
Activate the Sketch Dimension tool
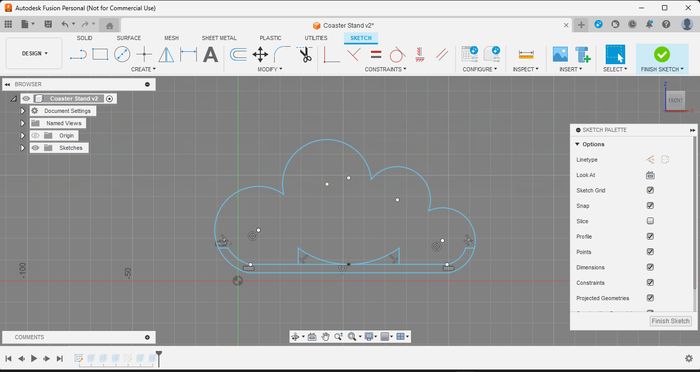point(188,54)
